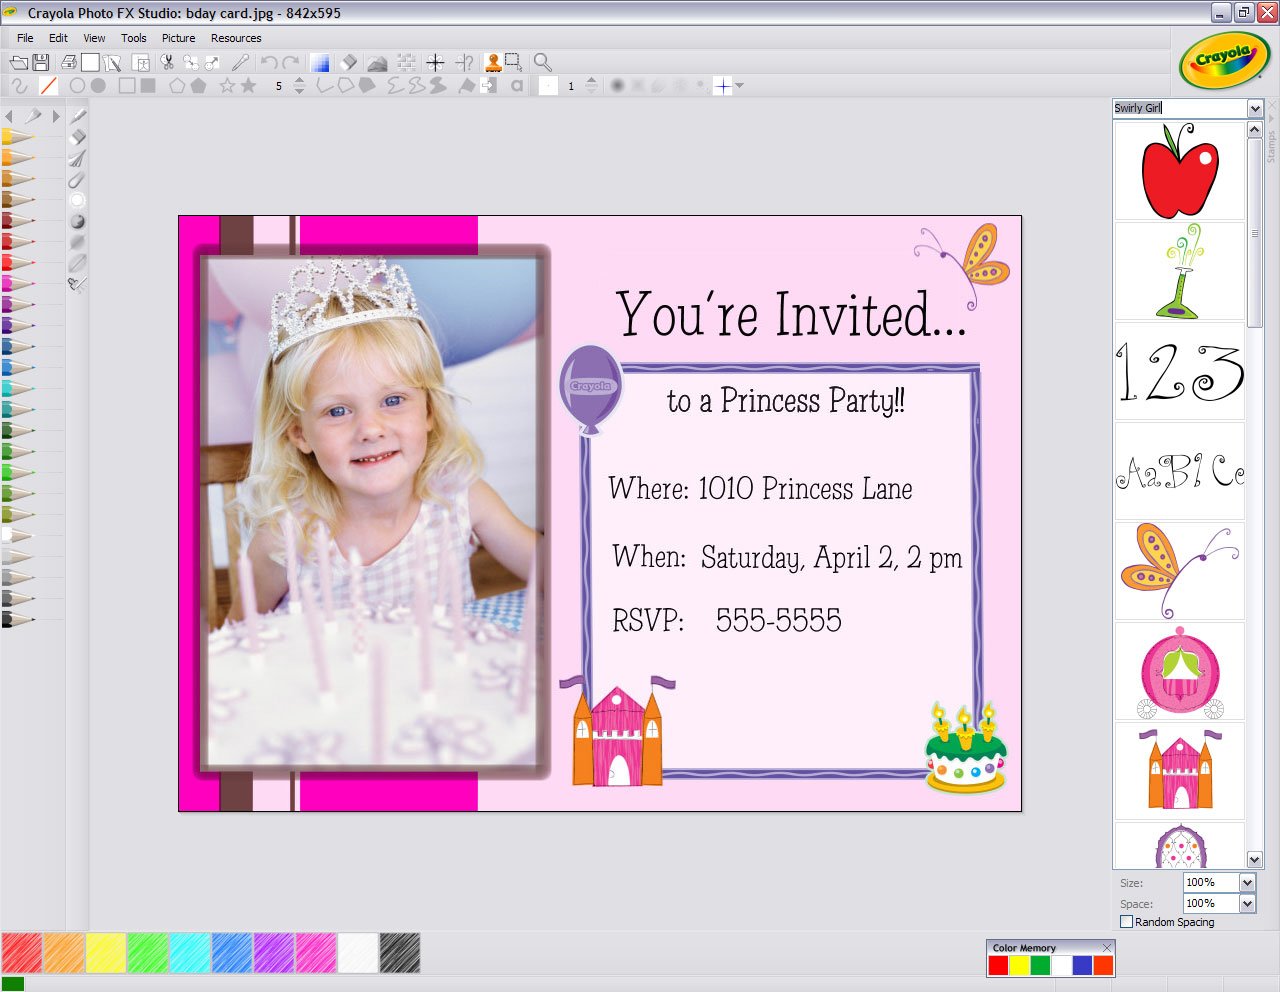Enable Random Spacing
Screen dimensions: 1280x992
click(x=1128, y=922)
